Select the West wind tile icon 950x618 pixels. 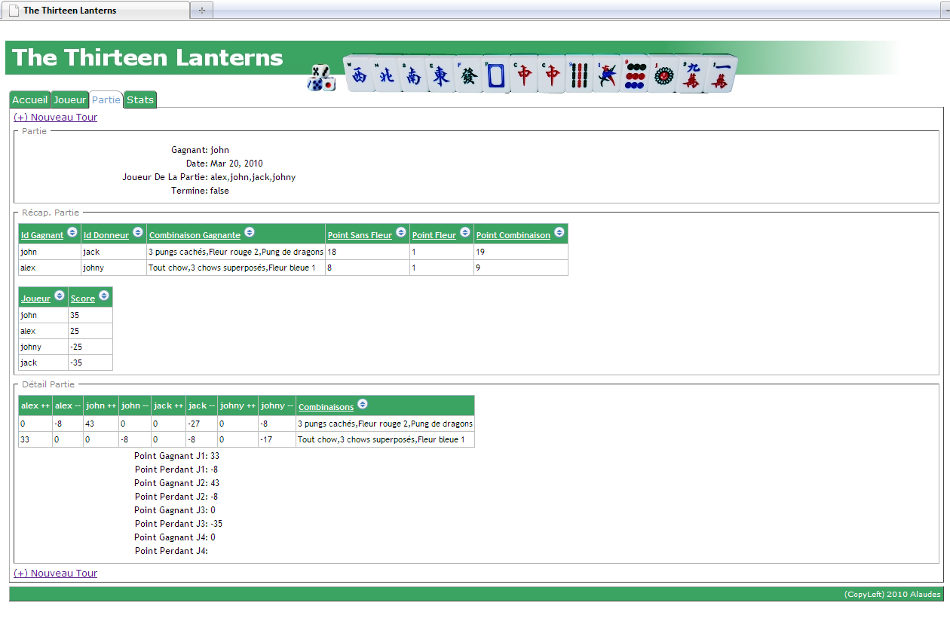360,74
